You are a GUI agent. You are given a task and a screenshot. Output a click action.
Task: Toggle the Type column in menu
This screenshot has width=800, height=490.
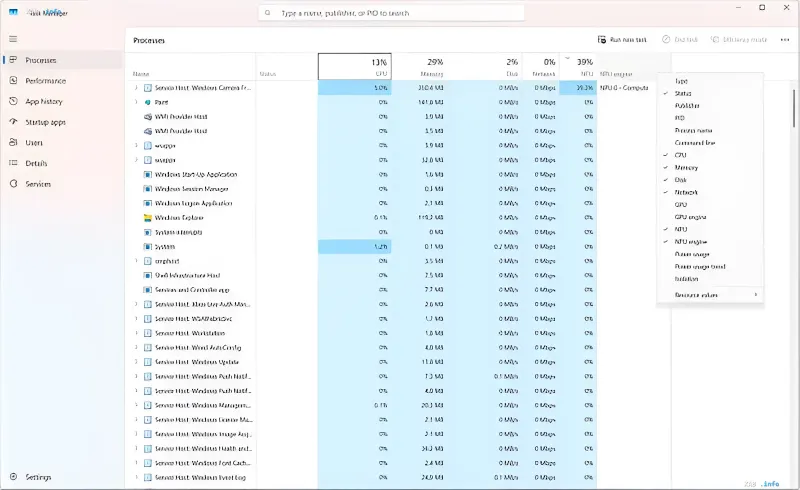point(710,81)
